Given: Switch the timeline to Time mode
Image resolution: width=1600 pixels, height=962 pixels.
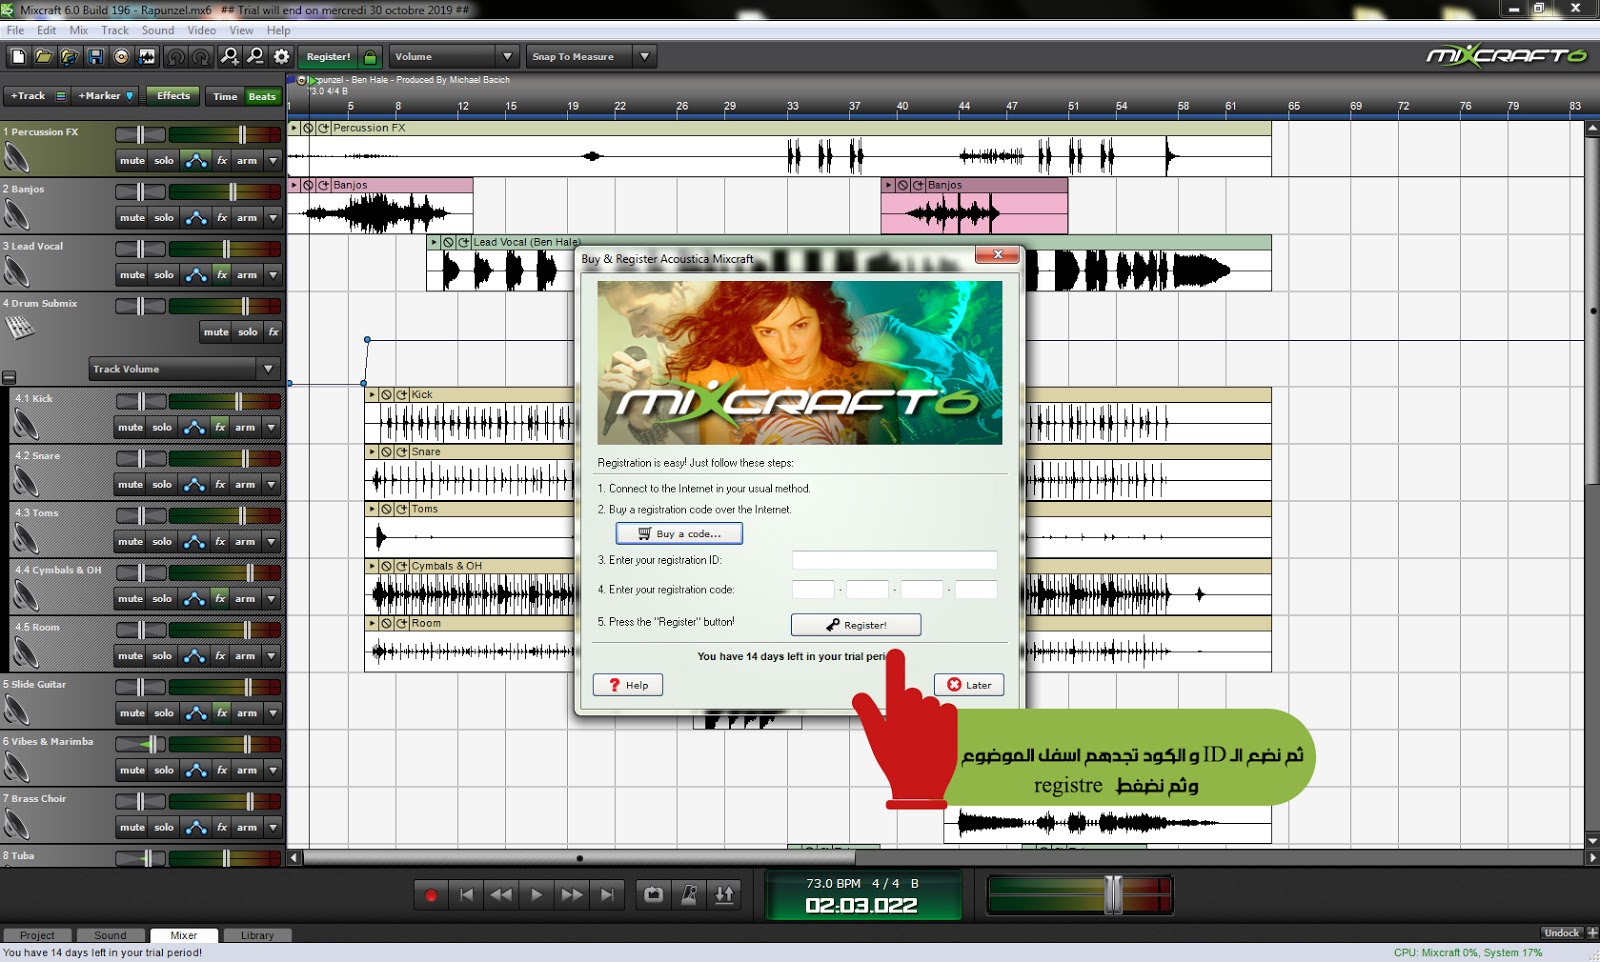Looking at the screenshot, I should click(225, 97).
